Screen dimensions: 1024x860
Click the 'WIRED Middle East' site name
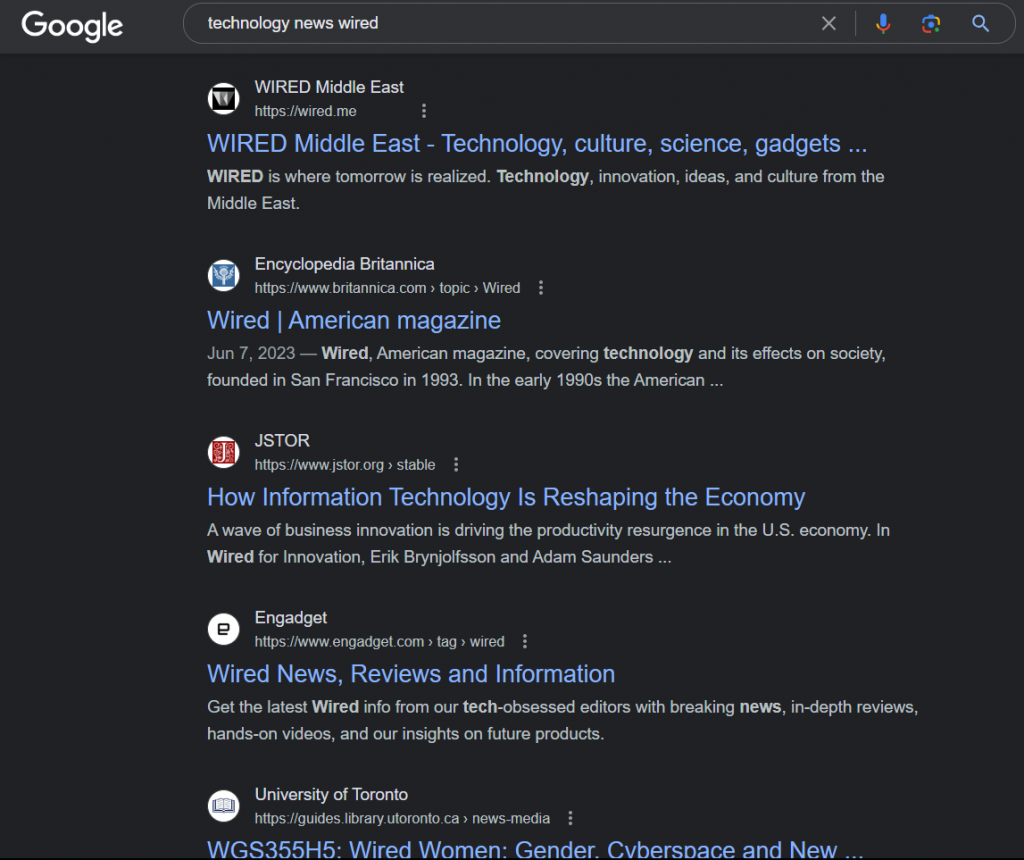click(329, 88)
